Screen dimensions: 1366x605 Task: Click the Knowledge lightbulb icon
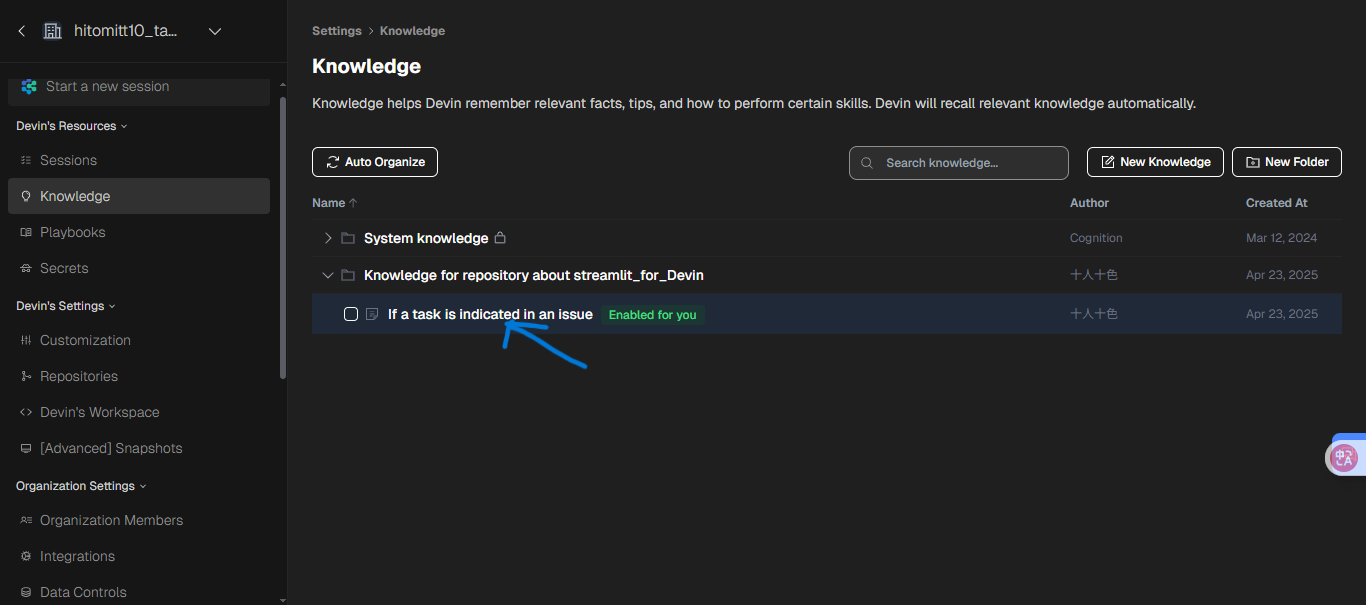coord(26,196)
